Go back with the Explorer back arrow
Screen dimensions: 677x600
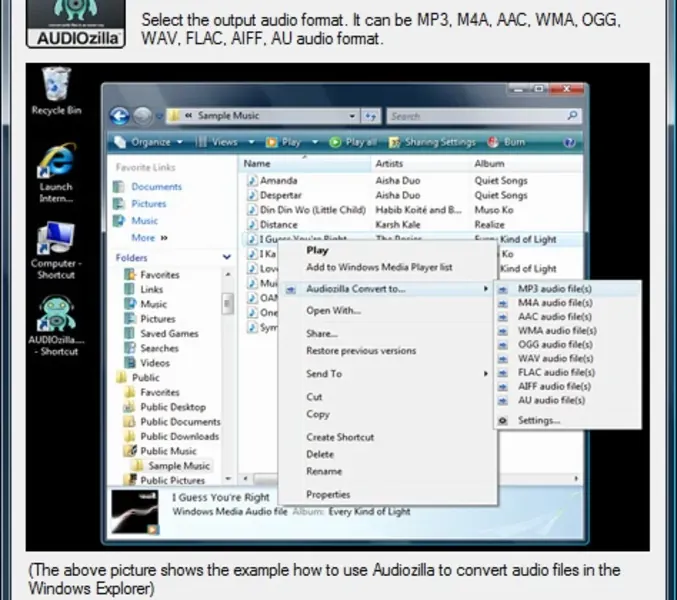[x=120, y=116]
